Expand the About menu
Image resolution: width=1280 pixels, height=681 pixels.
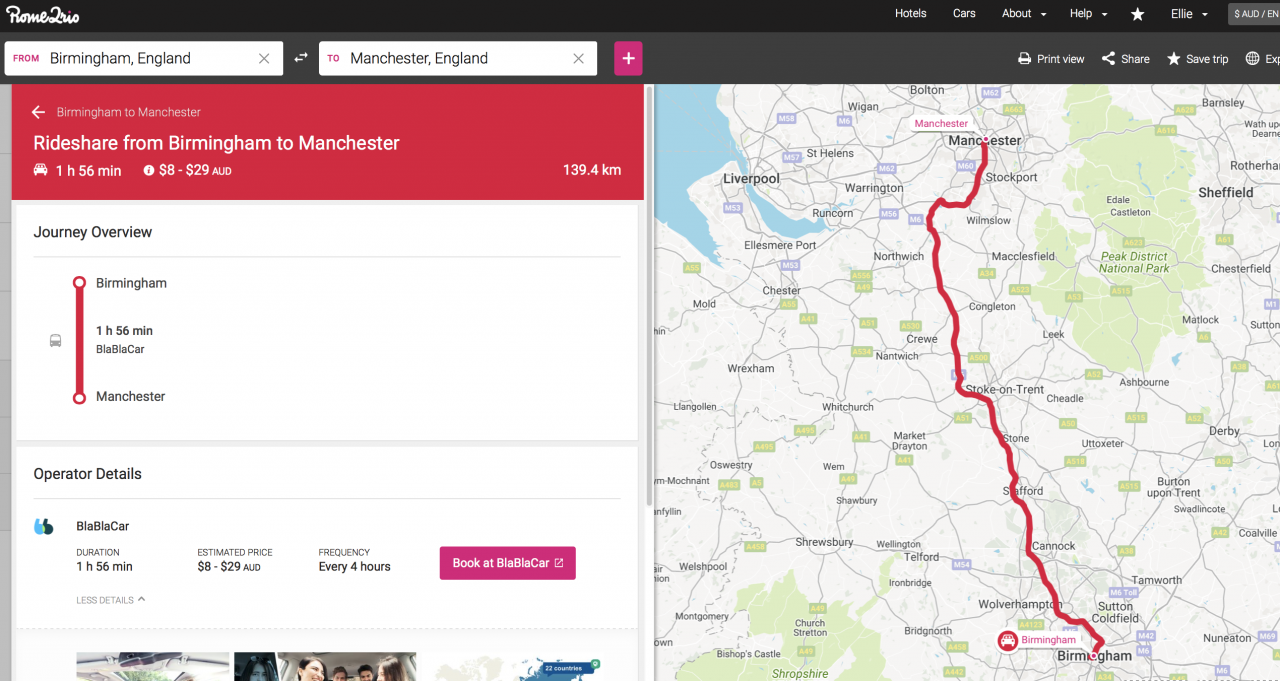[1024, 14]
